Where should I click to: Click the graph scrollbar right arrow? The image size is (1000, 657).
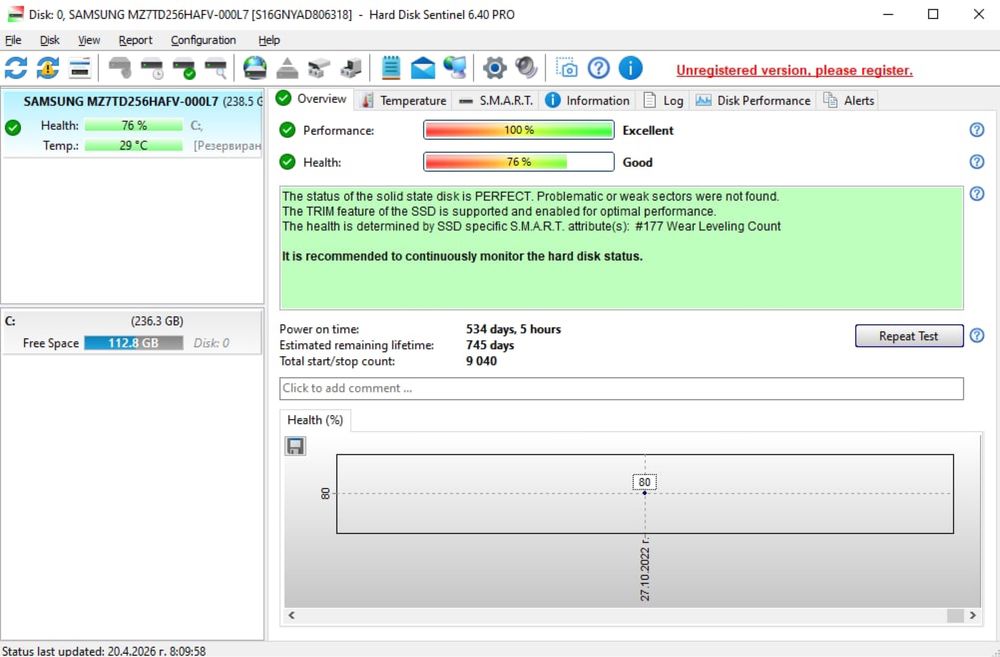(x=973, y=616)
